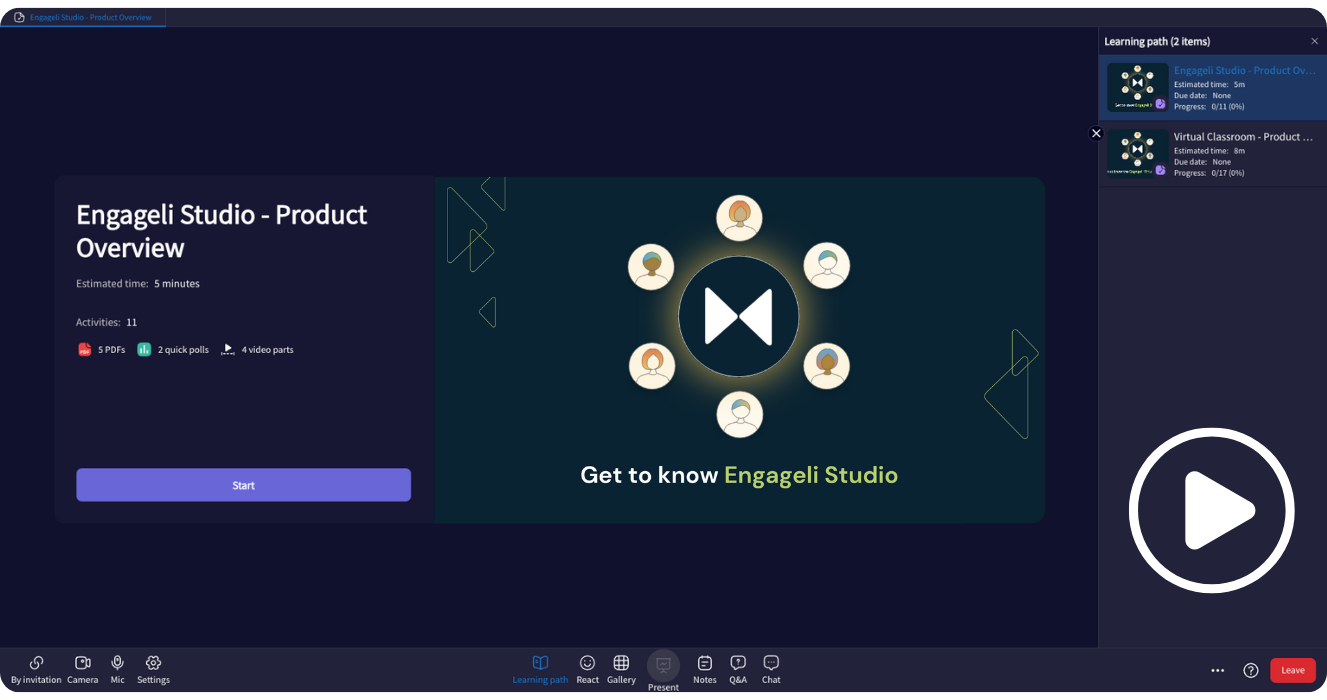Open the Q&A icon
This screenshot has height=700, width=1327.
point(738,663)
